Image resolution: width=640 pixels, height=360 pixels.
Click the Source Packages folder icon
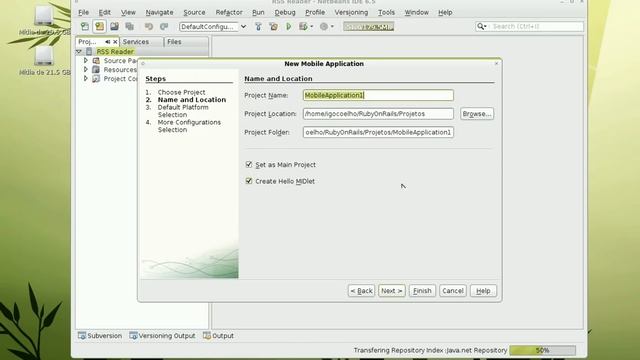(x=96, y=60)
